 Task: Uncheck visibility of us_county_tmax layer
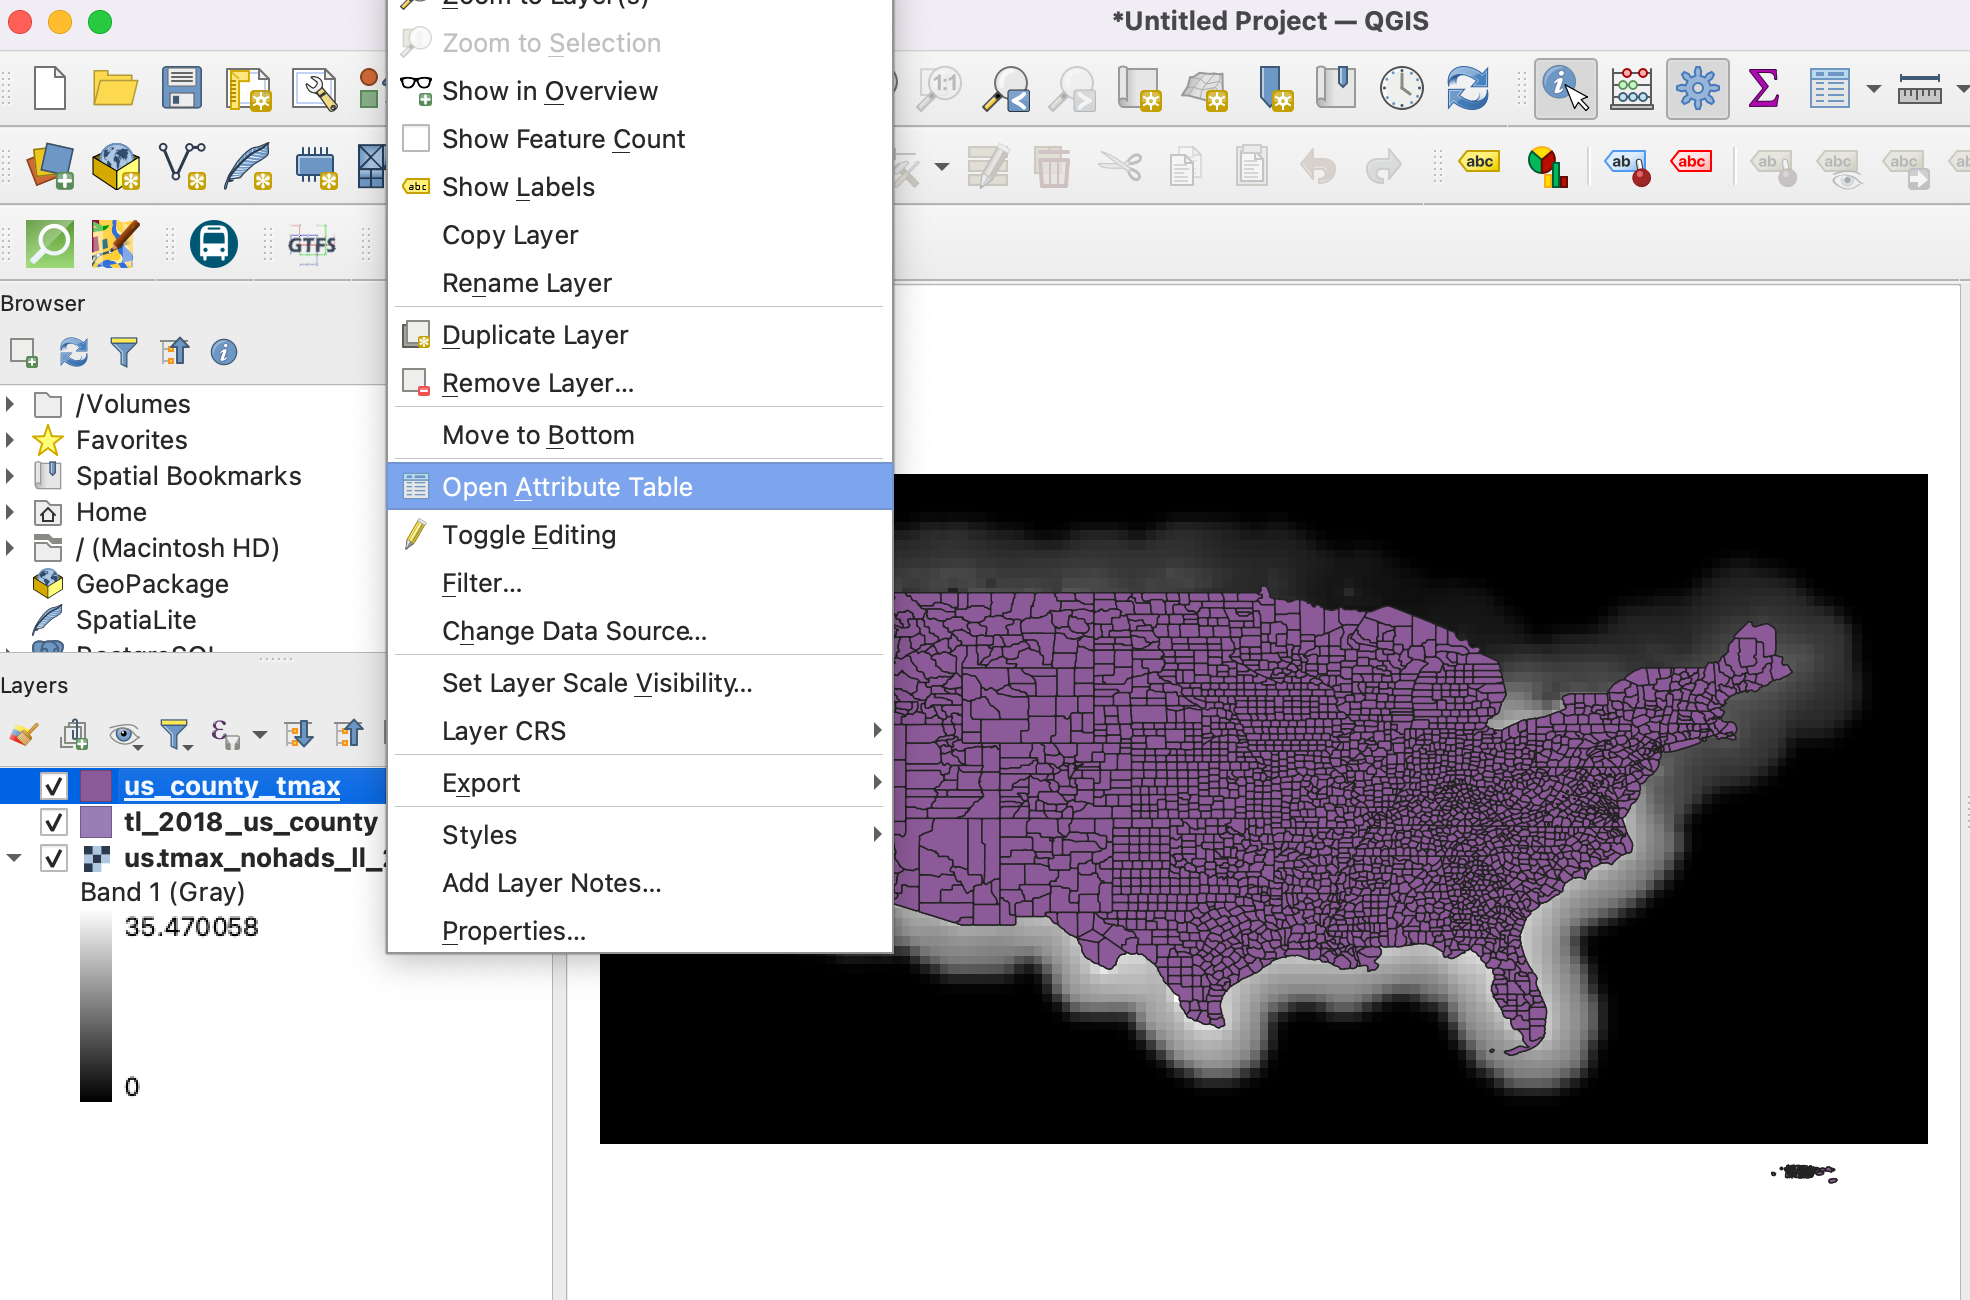click(x=54, y=786)
